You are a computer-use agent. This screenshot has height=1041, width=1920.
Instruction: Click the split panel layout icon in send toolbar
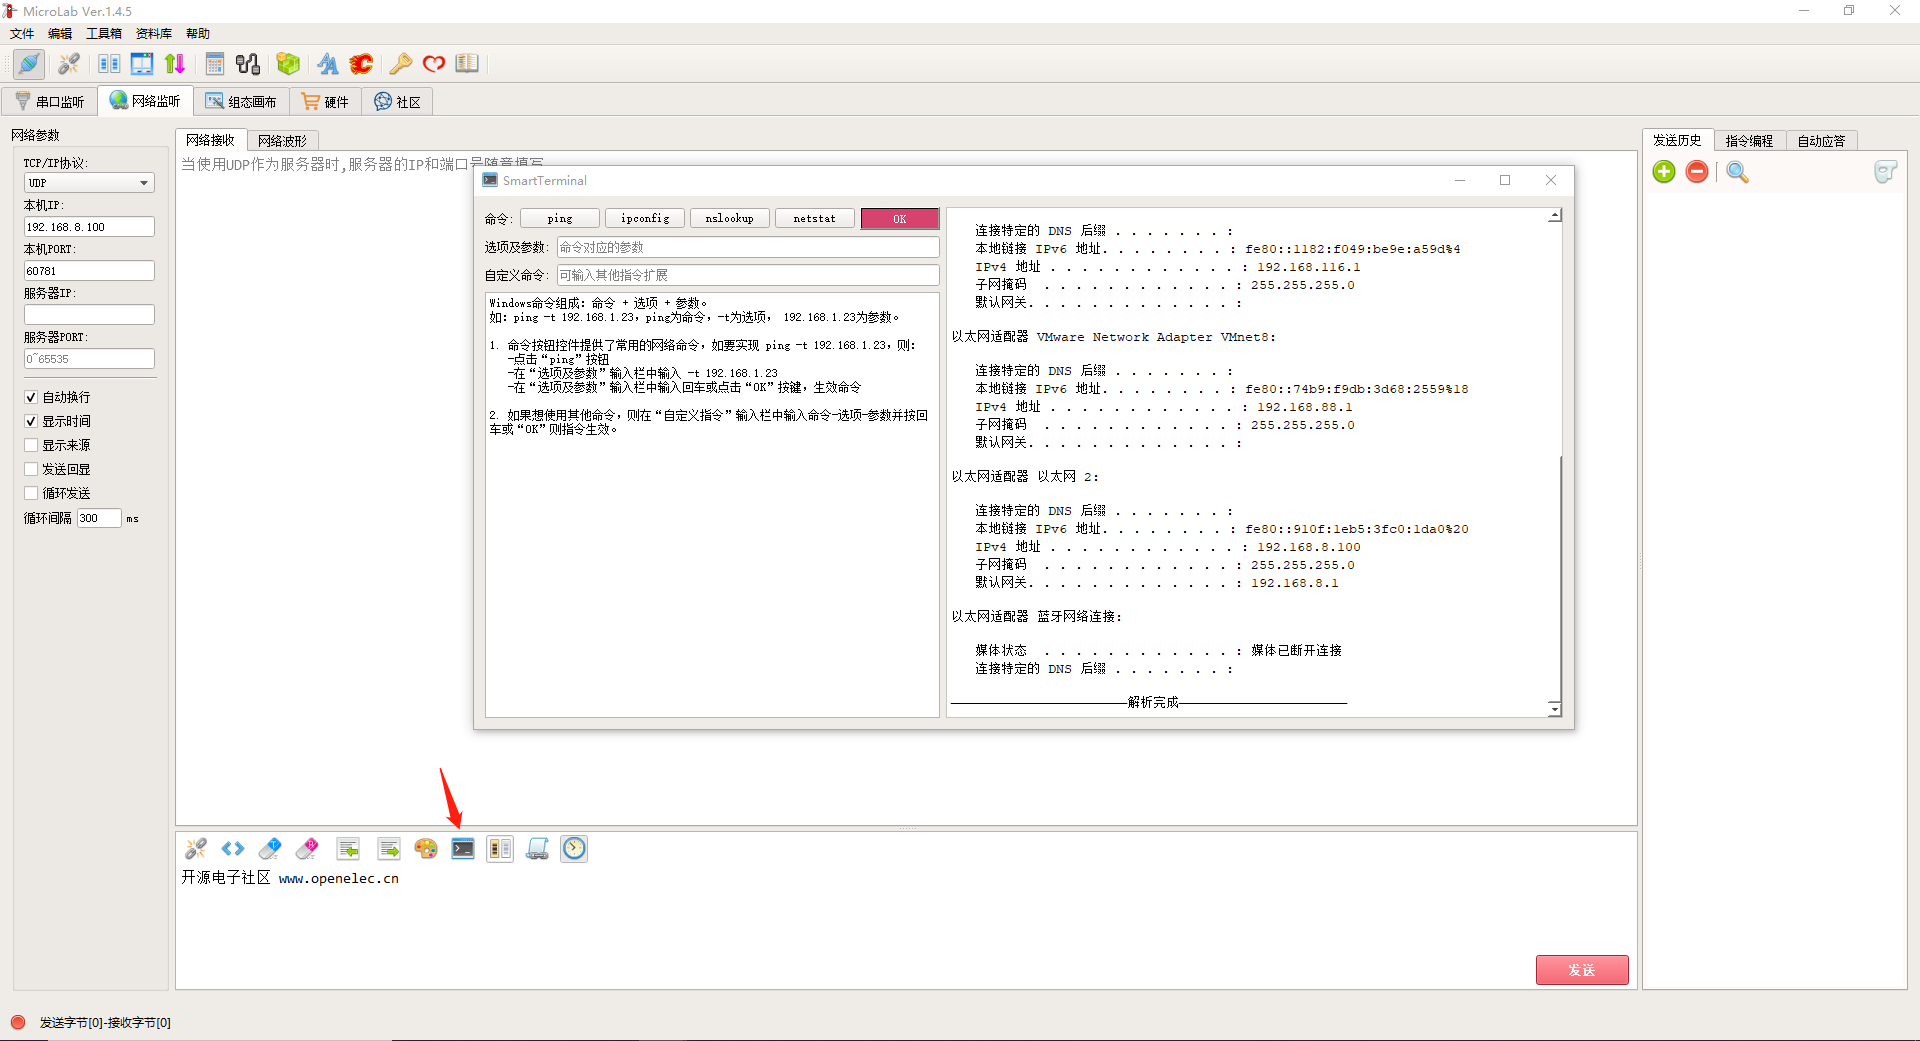[500, 849]
